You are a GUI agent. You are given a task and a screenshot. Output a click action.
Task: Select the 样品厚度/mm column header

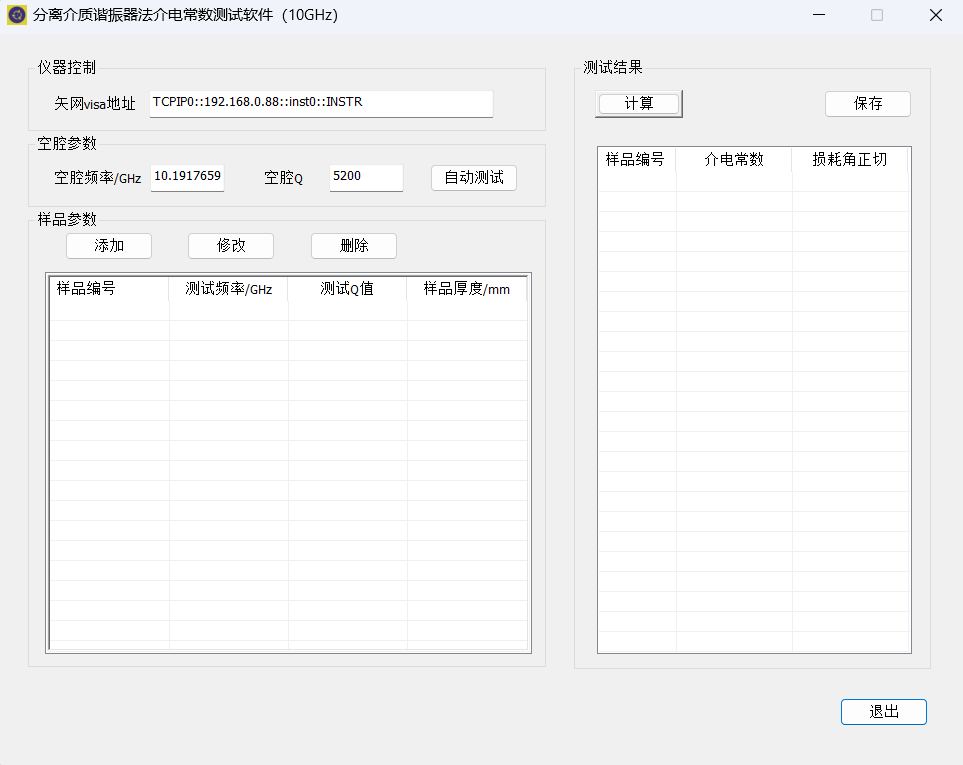click(x=467, y=289)
